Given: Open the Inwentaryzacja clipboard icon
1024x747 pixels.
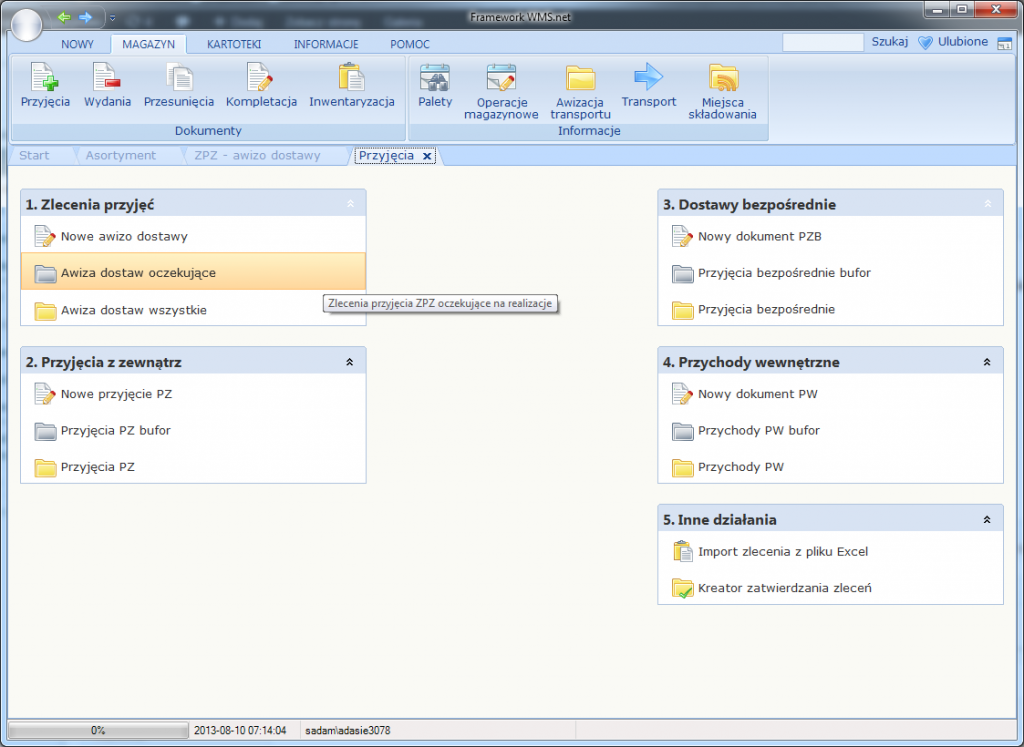Looking at the screenshot, I should 351,78.
